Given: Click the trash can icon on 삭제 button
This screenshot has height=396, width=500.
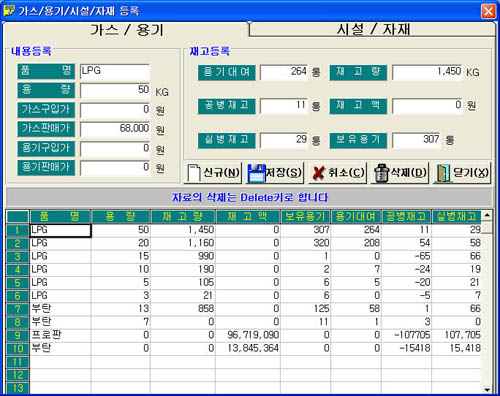Looking at the screenshot, I should pyautogui.click(x=381, y=173).
